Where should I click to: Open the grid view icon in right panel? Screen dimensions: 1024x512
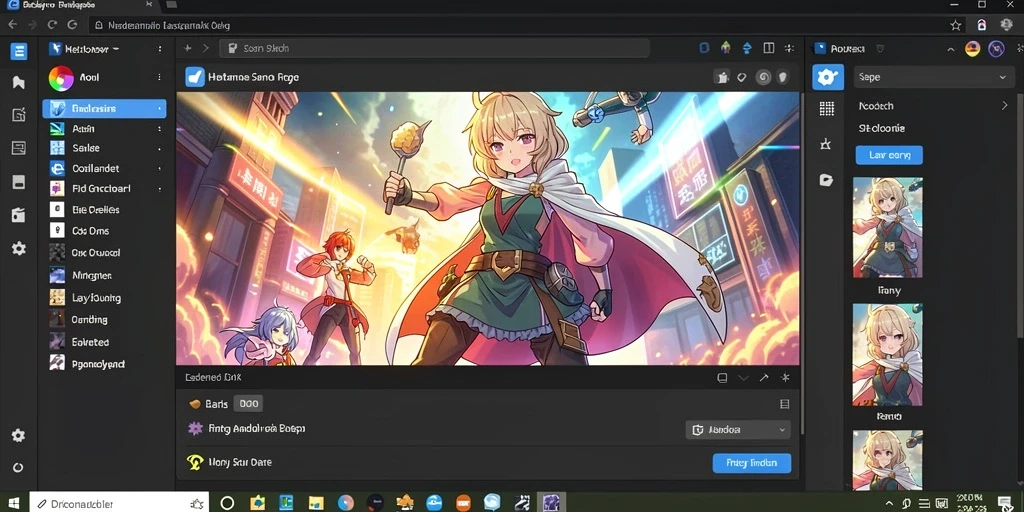pyautogui.click(x=827, y=109)
